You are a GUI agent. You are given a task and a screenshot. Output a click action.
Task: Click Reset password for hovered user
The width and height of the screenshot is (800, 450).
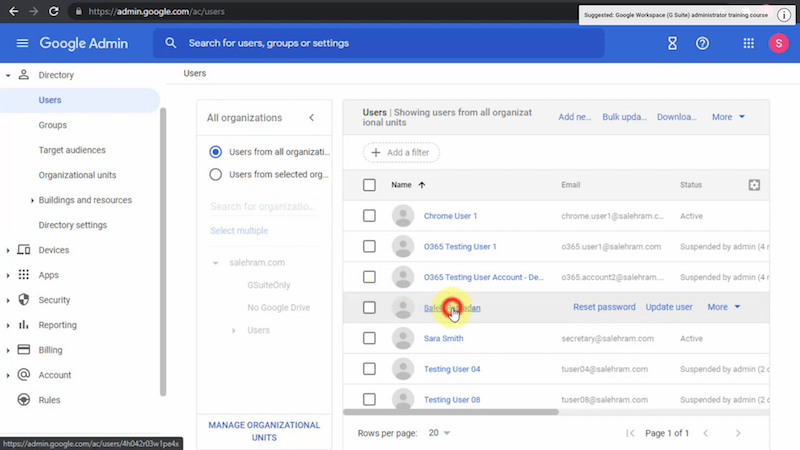tap(604, 307)
